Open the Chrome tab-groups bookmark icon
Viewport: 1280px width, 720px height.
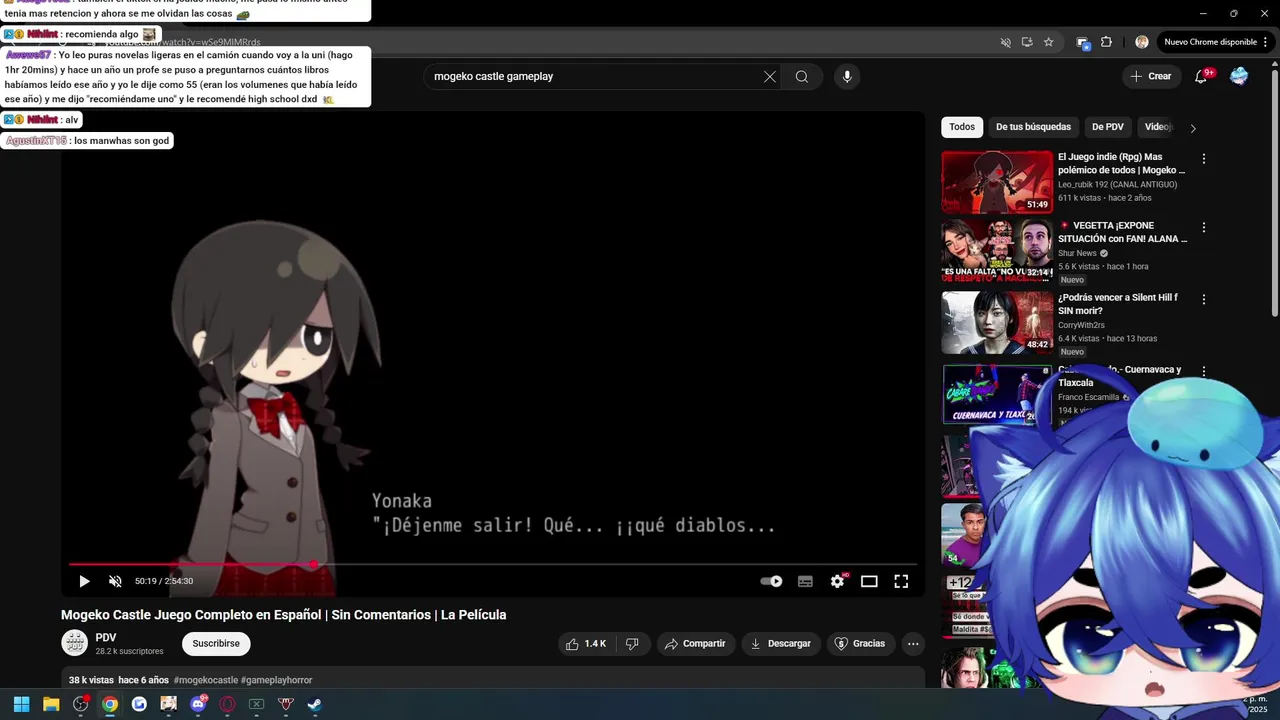1082,42
